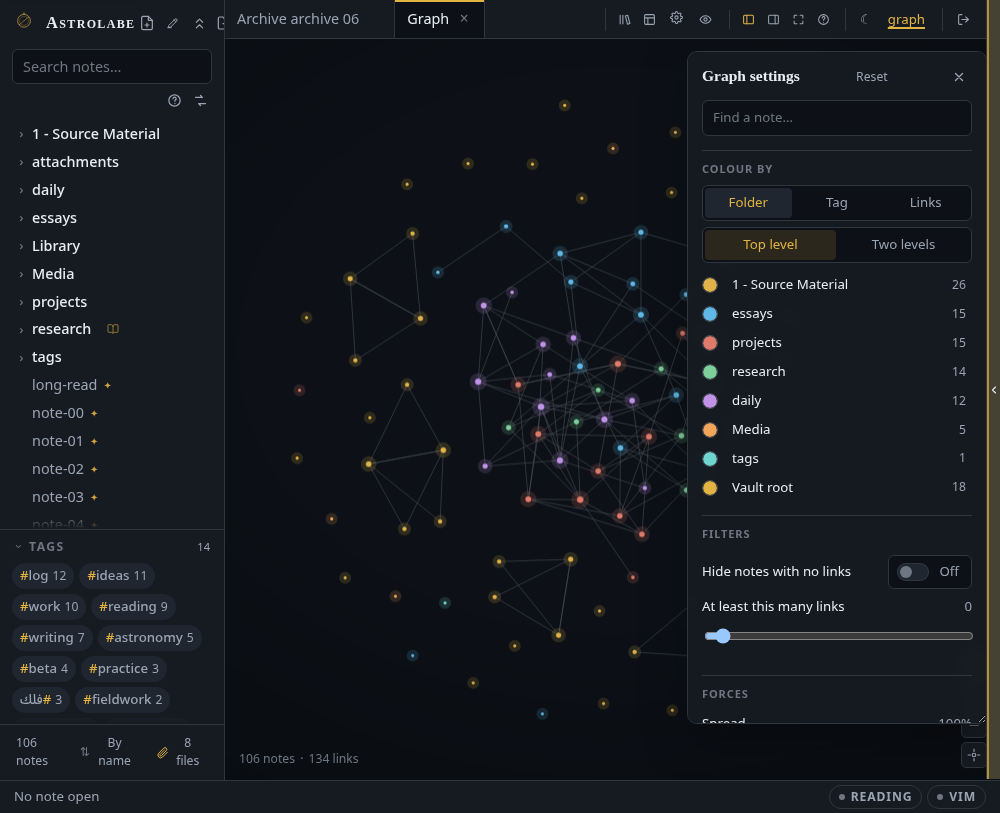Click the search filter options swap icon

[x=200, y=101]
